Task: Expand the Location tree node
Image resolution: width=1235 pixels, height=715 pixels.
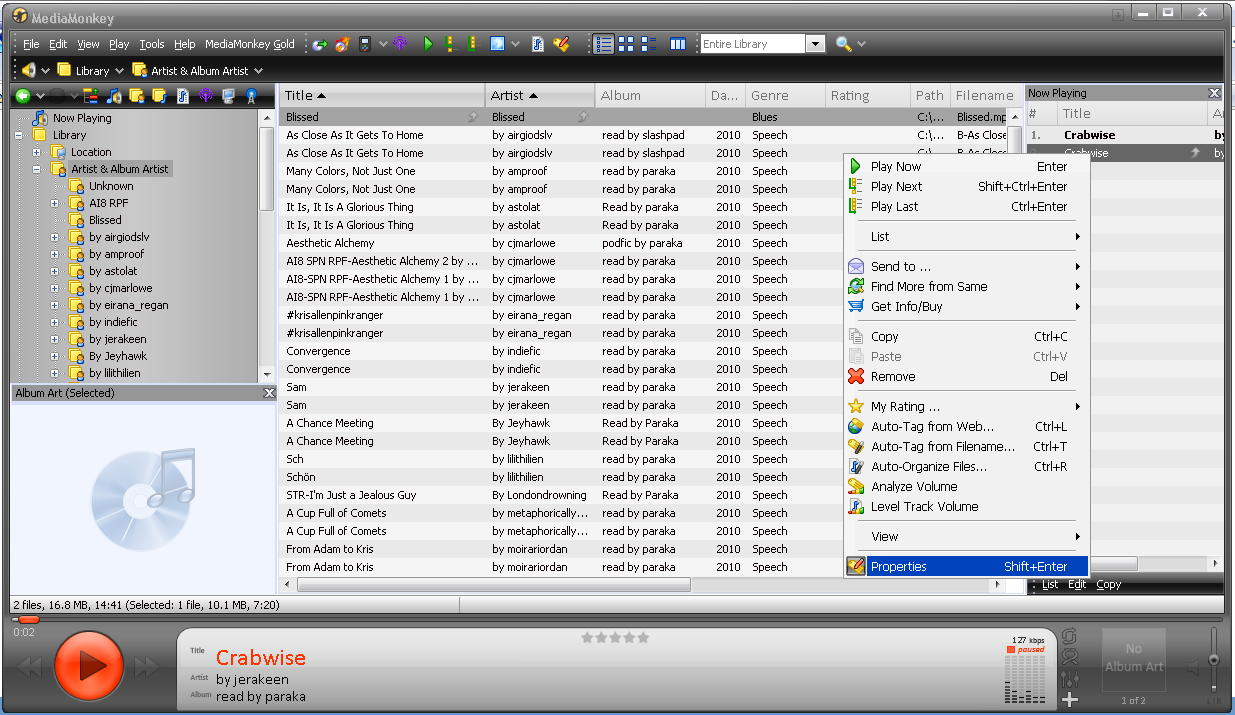Action: [37, 152]
